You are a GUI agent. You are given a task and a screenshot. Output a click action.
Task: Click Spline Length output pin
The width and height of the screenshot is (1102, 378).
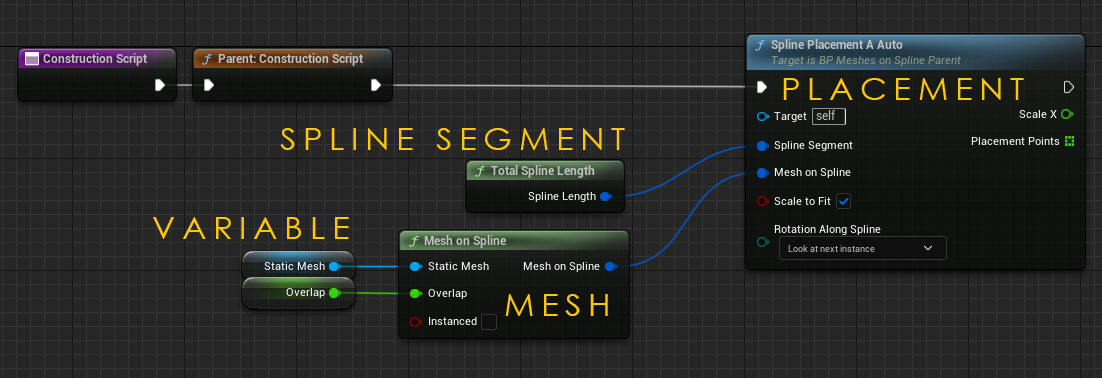point(605,197)
